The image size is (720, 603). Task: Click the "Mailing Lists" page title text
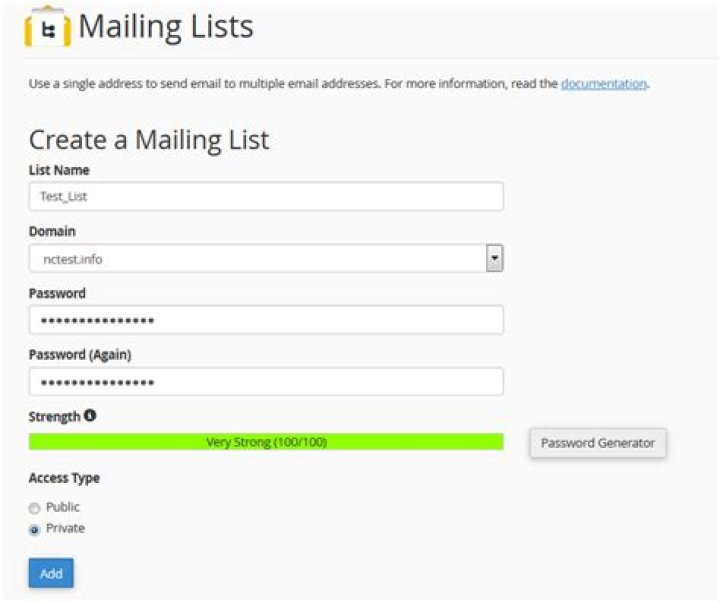pyautogui.click(x=166, y=27)
